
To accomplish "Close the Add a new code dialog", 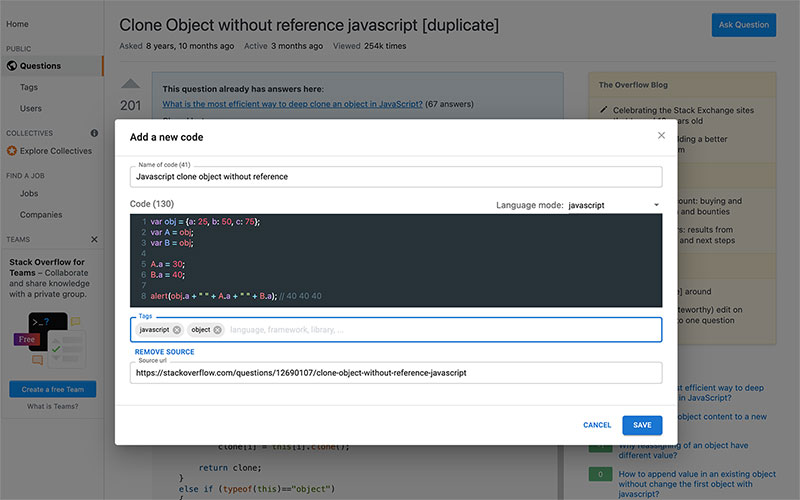I will click(661, 135).
